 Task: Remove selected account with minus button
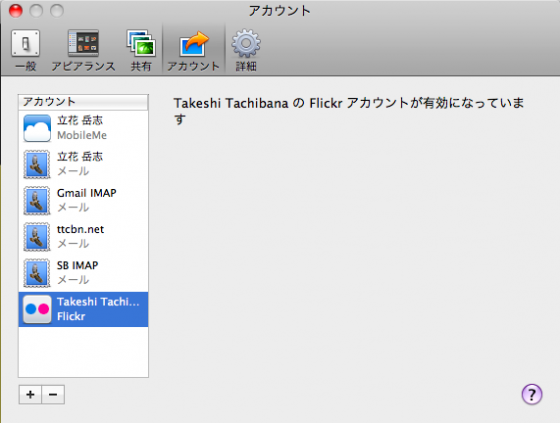[53, 394]
